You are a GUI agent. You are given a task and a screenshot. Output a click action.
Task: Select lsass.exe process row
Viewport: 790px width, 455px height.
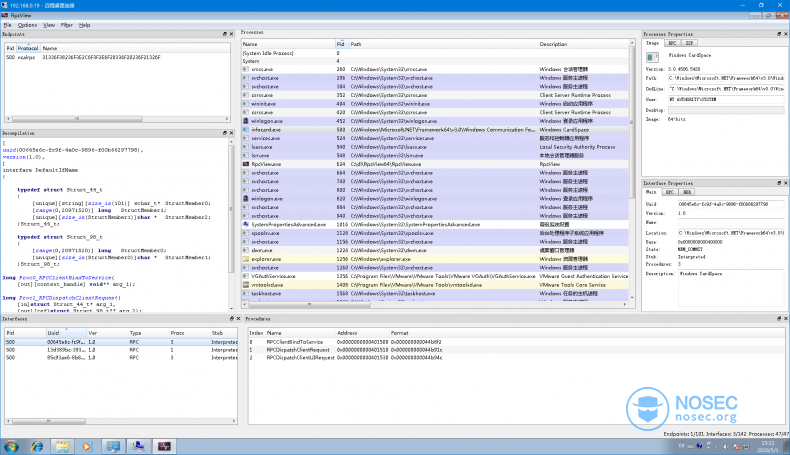(x=435, y=147)
